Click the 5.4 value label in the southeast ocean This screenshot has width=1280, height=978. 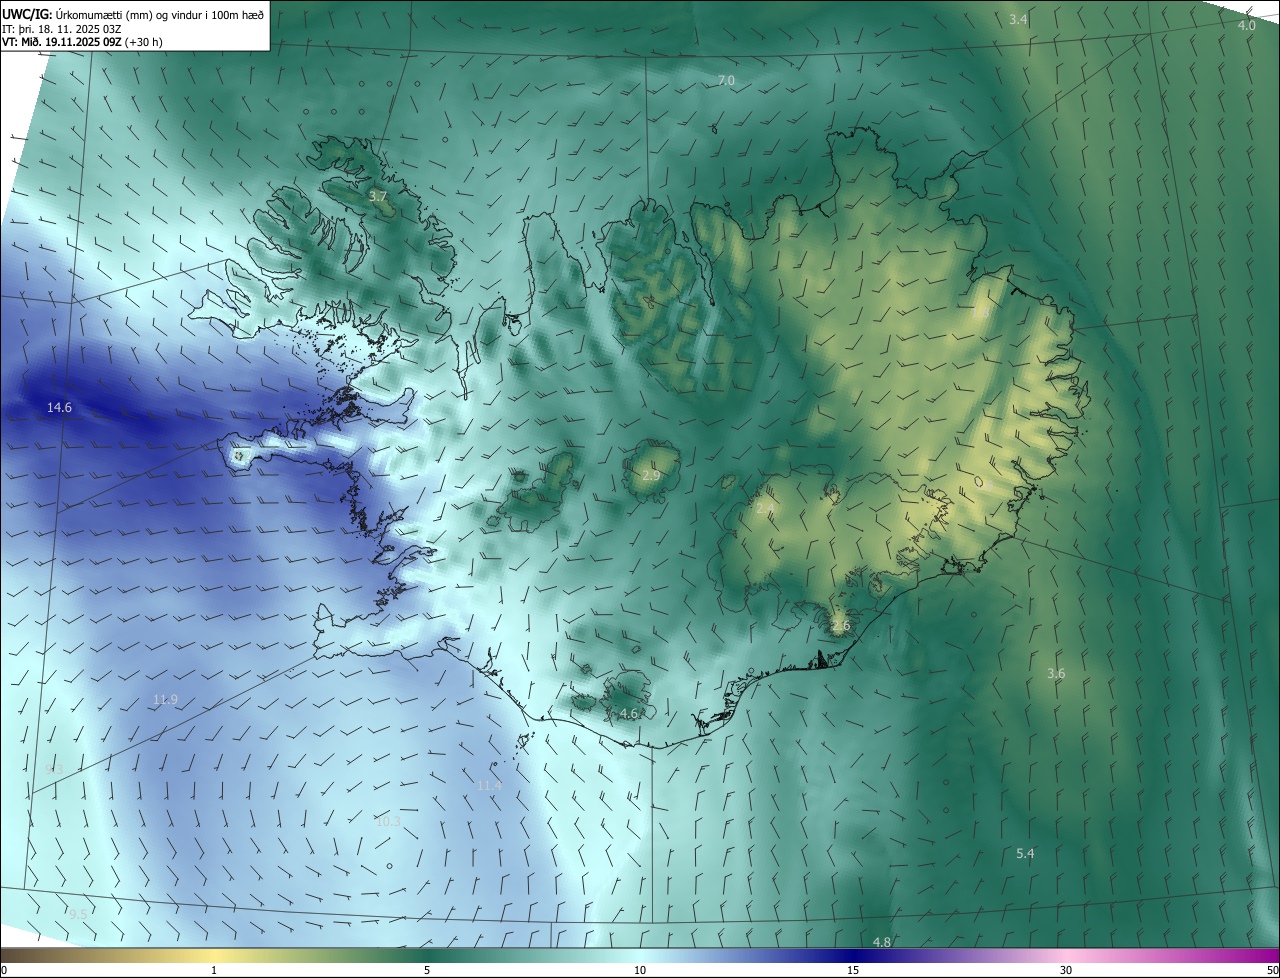1025,853
